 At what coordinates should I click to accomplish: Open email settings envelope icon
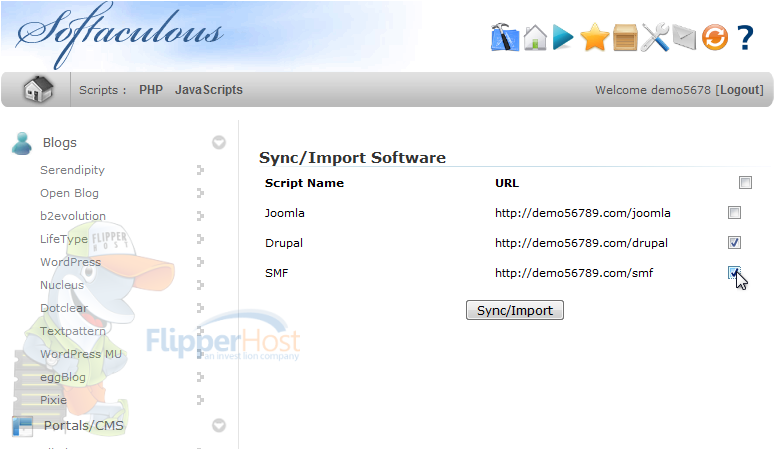[684, 38]
